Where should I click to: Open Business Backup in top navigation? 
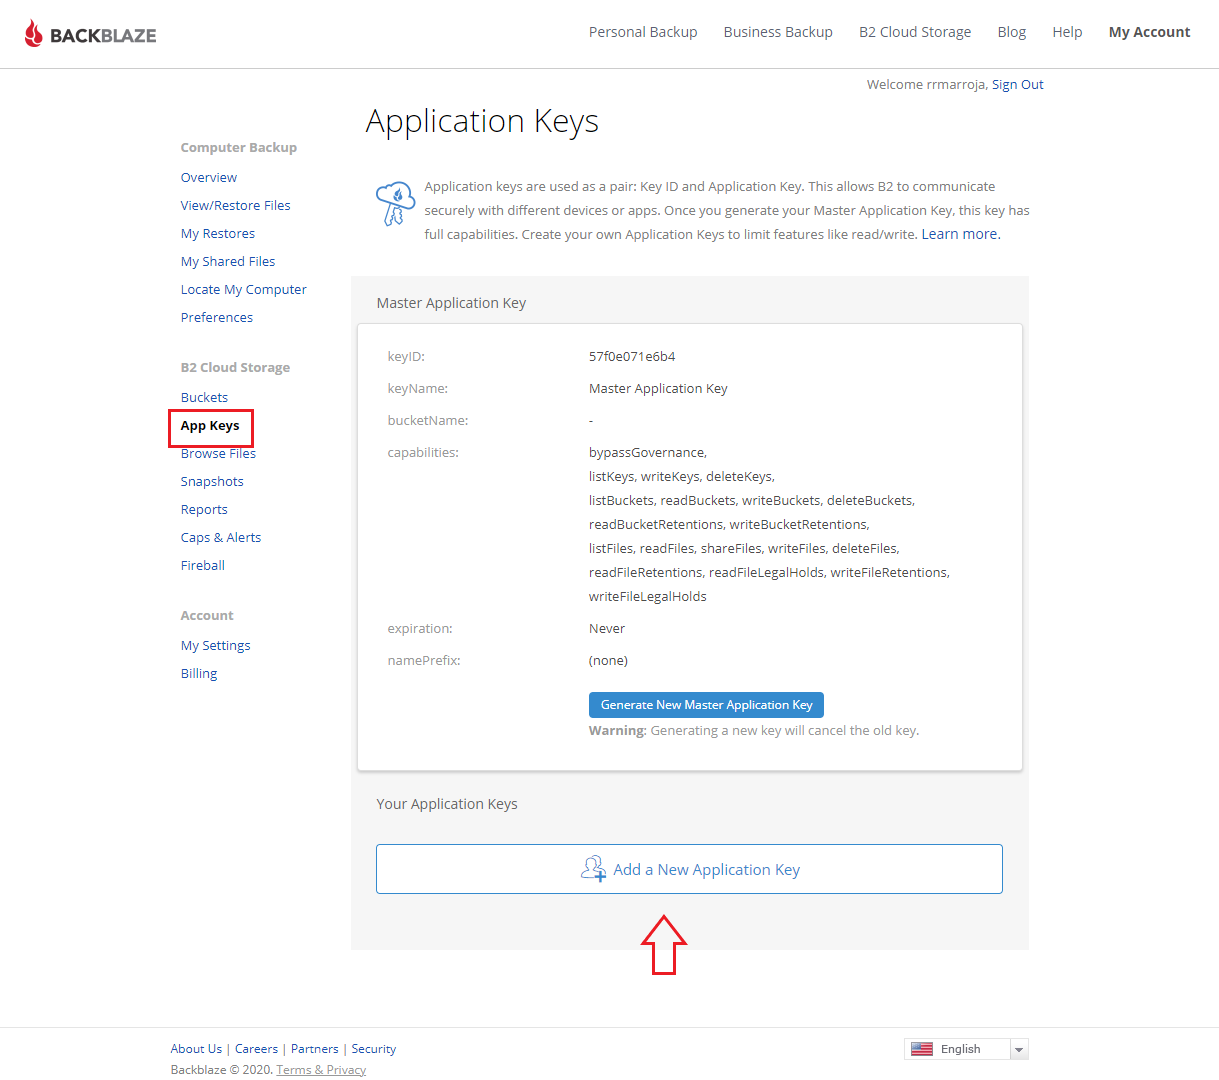[x=778, y=32]
